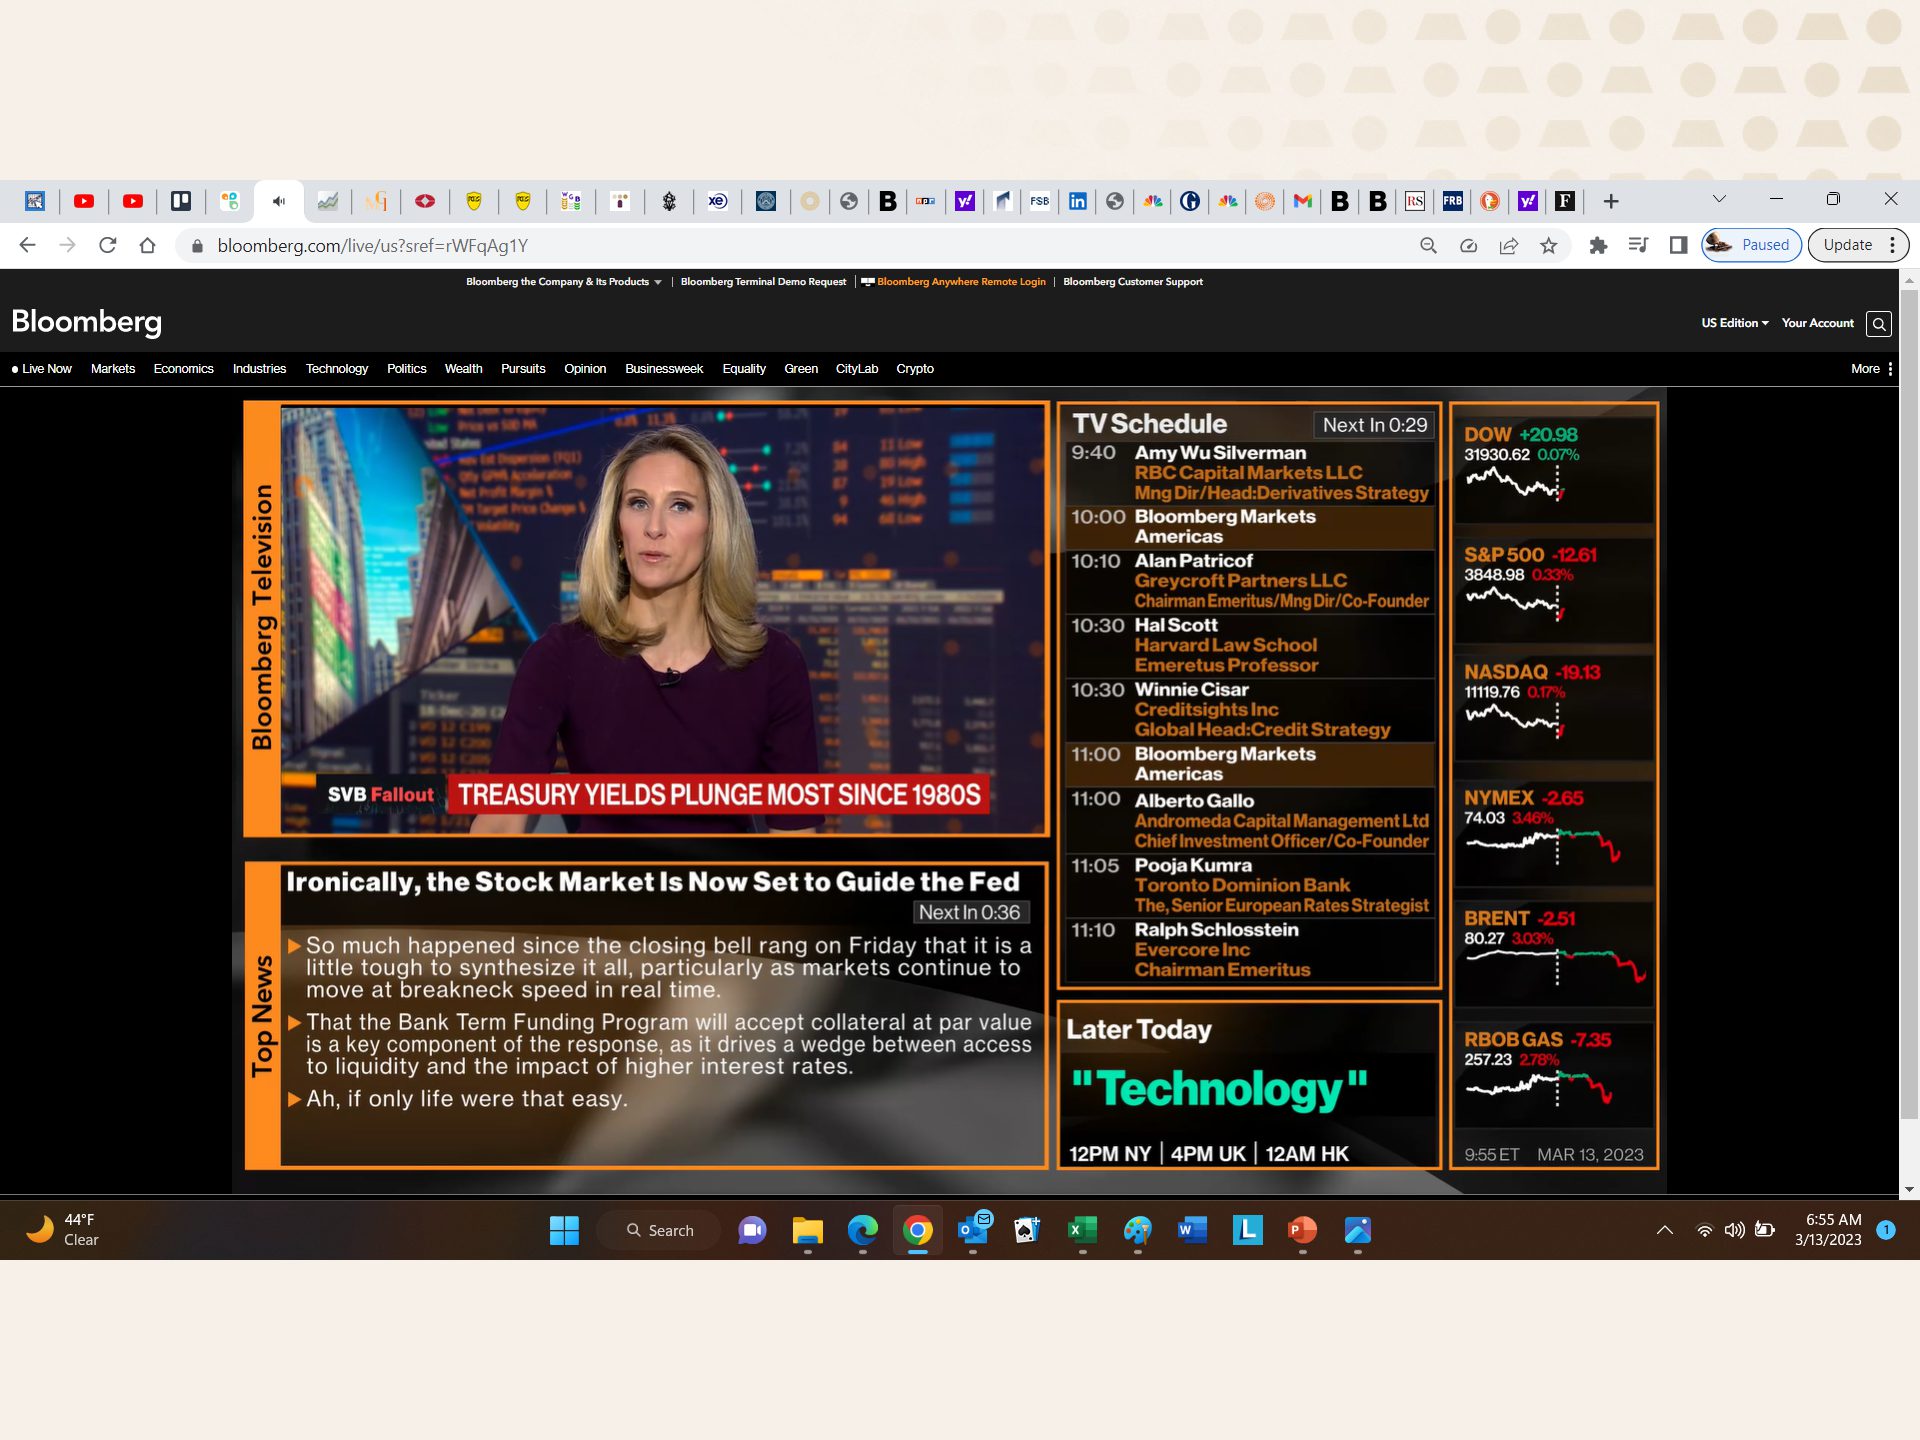
Task: Open PowerPoint from taskbar
Action: pyautogui.click(x=1302, y=1230)
